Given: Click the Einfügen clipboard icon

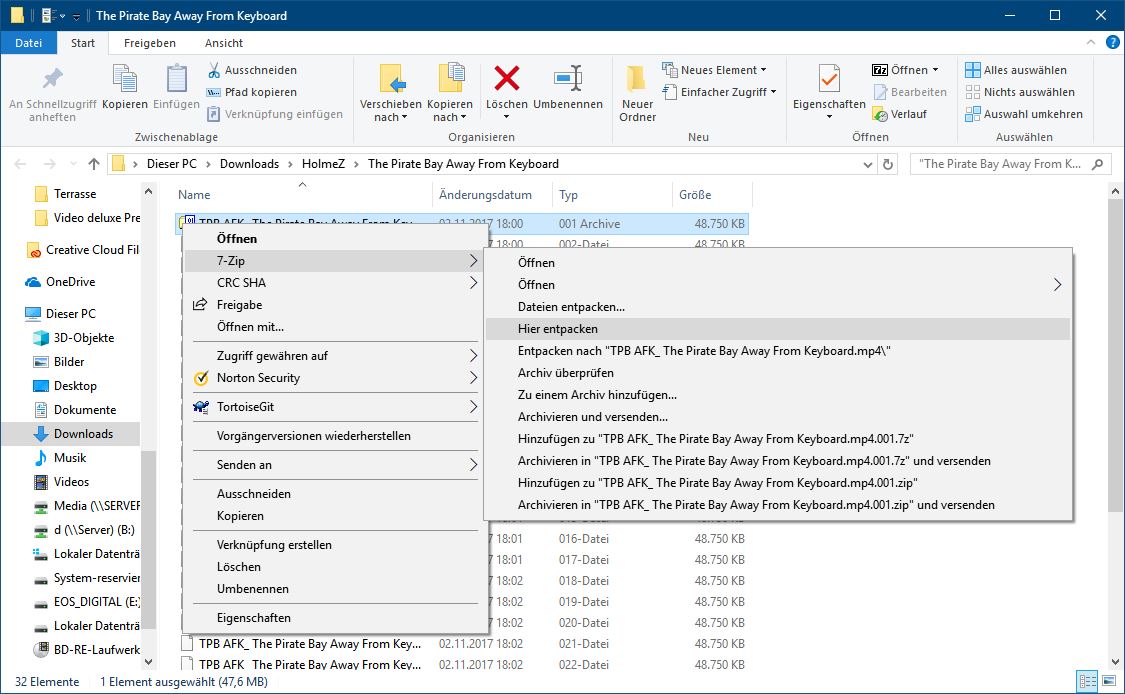Looking at the screenshot, I should pyautogui.click(x=176, y=78).
